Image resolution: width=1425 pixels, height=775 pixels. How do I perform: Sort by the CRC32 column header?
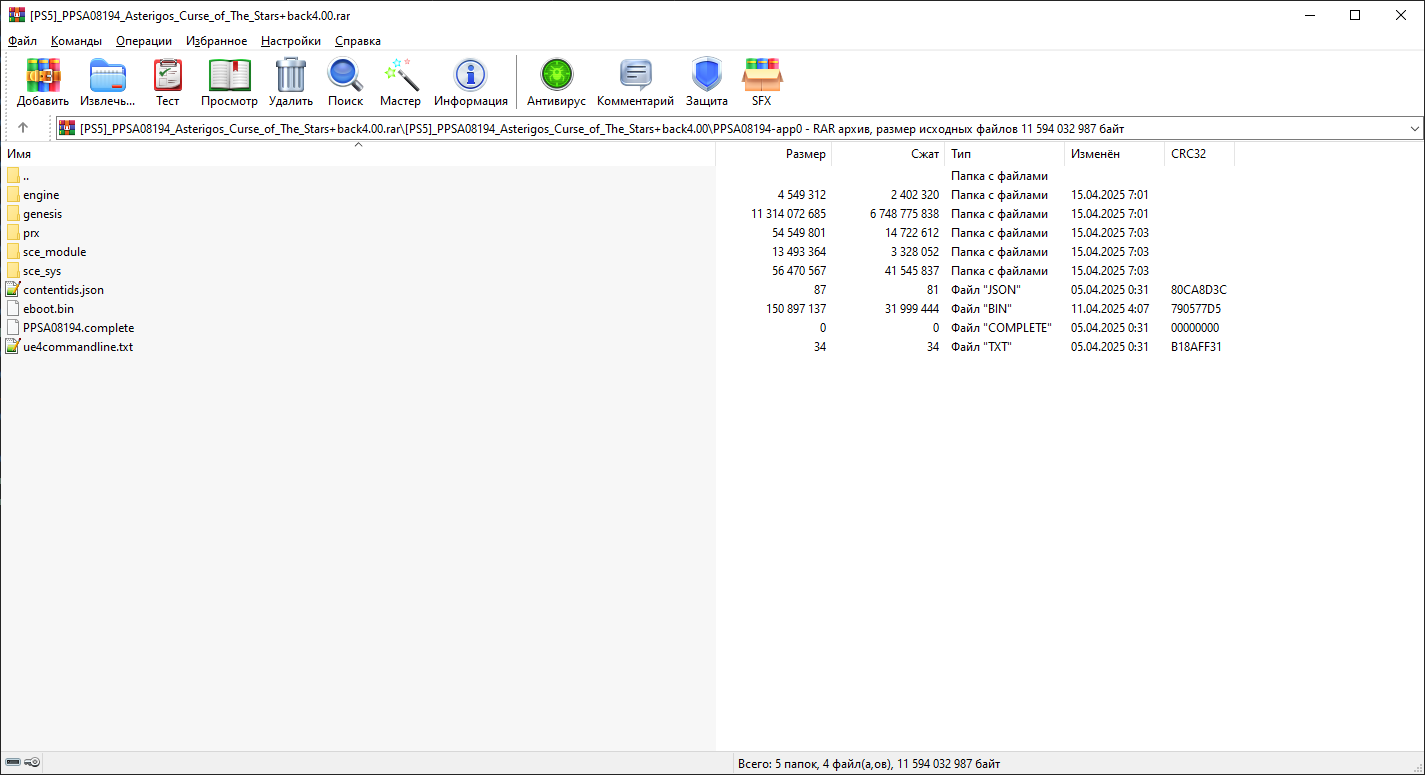(x=1199, y=154)
